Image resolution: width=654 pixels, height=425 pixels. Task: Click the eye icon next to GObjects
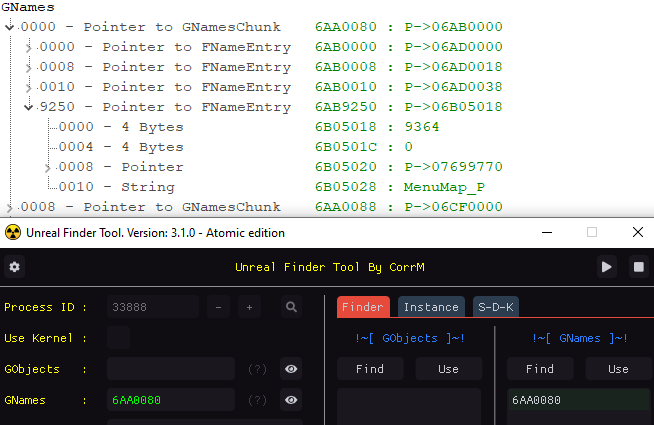click(291, 369)
